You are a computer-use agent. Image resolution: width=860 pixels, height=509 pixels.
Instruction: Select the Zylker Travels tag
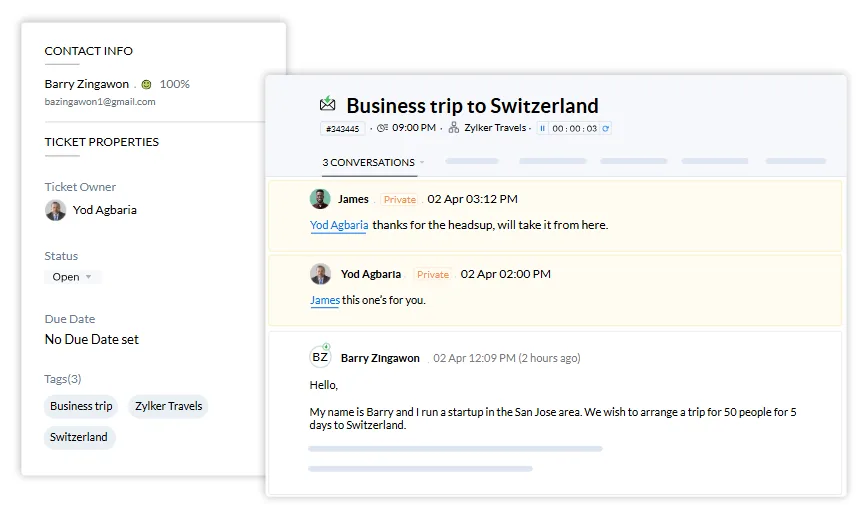click(x=168, y=406)
